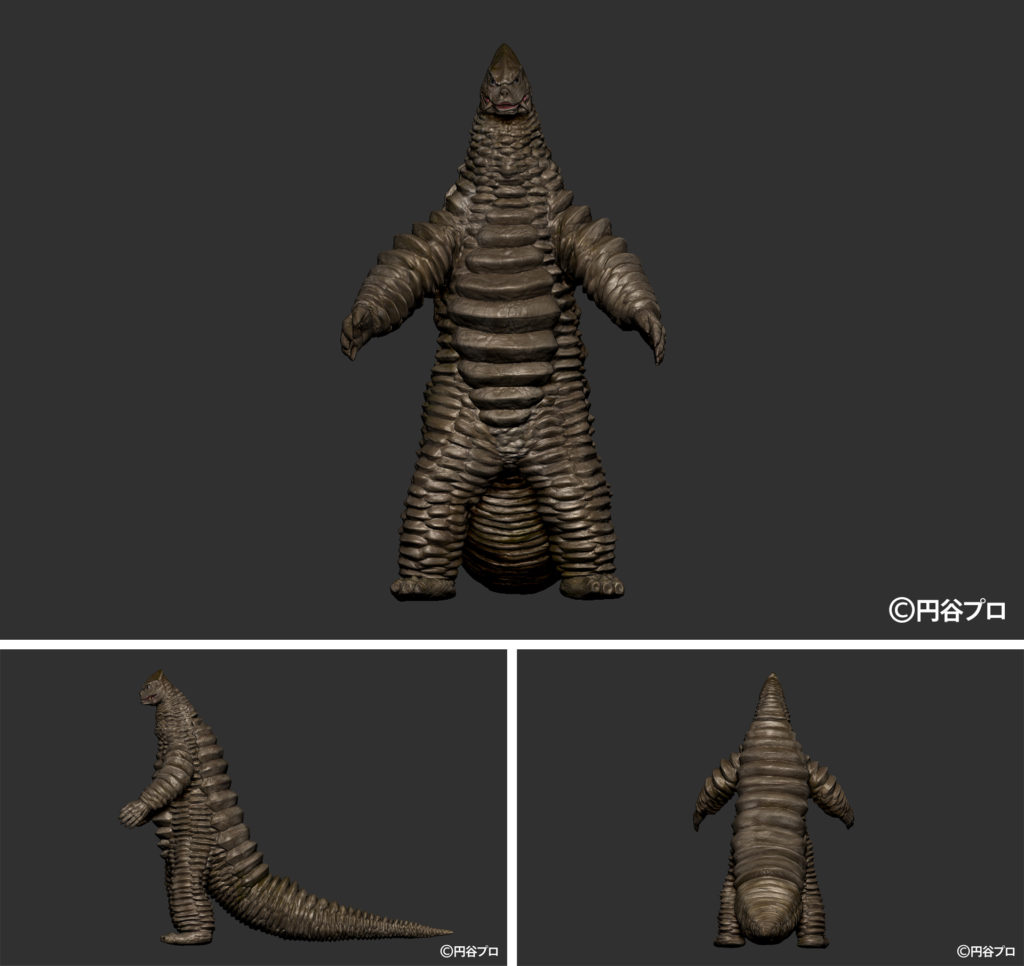Click the front-view monster's right-side clawed hand
Image resolution: width=1024 pixels, height=966 pixels.
651,334
